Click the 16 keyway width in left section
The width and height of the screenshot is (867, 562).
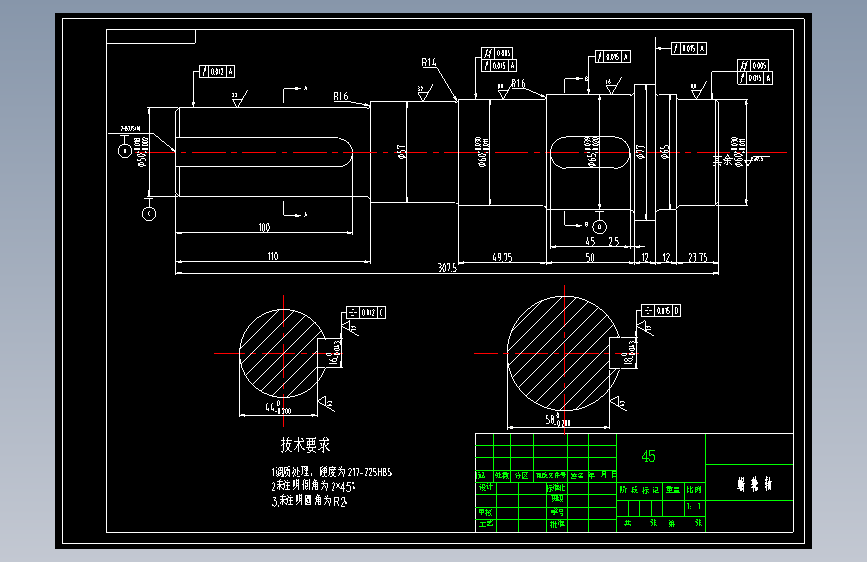tap(335, 353)
